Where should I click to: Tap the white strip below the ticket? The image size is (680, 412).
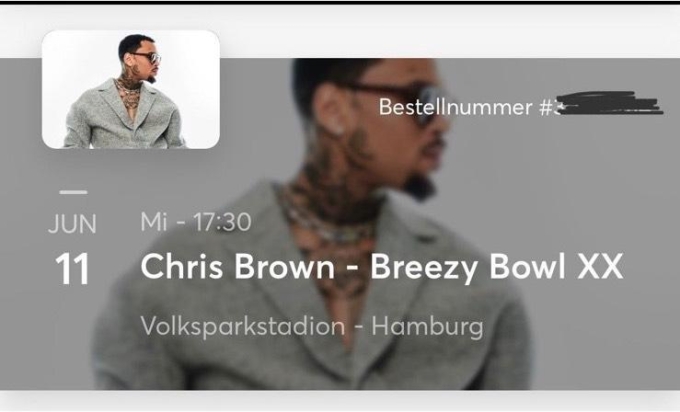[340, 400]
